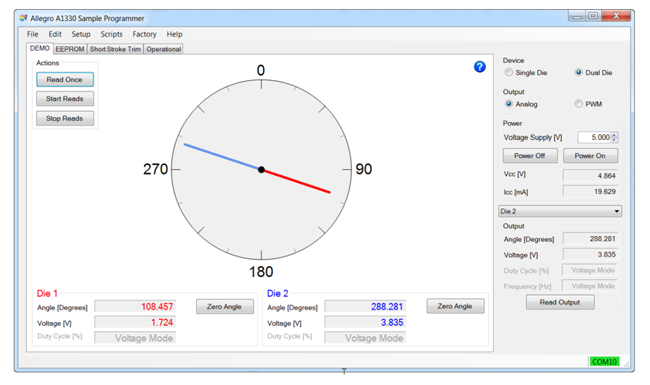Click the Stop Reads button
Image resolution: width=650 pixels, height=385 pixels.
(65, 119)
